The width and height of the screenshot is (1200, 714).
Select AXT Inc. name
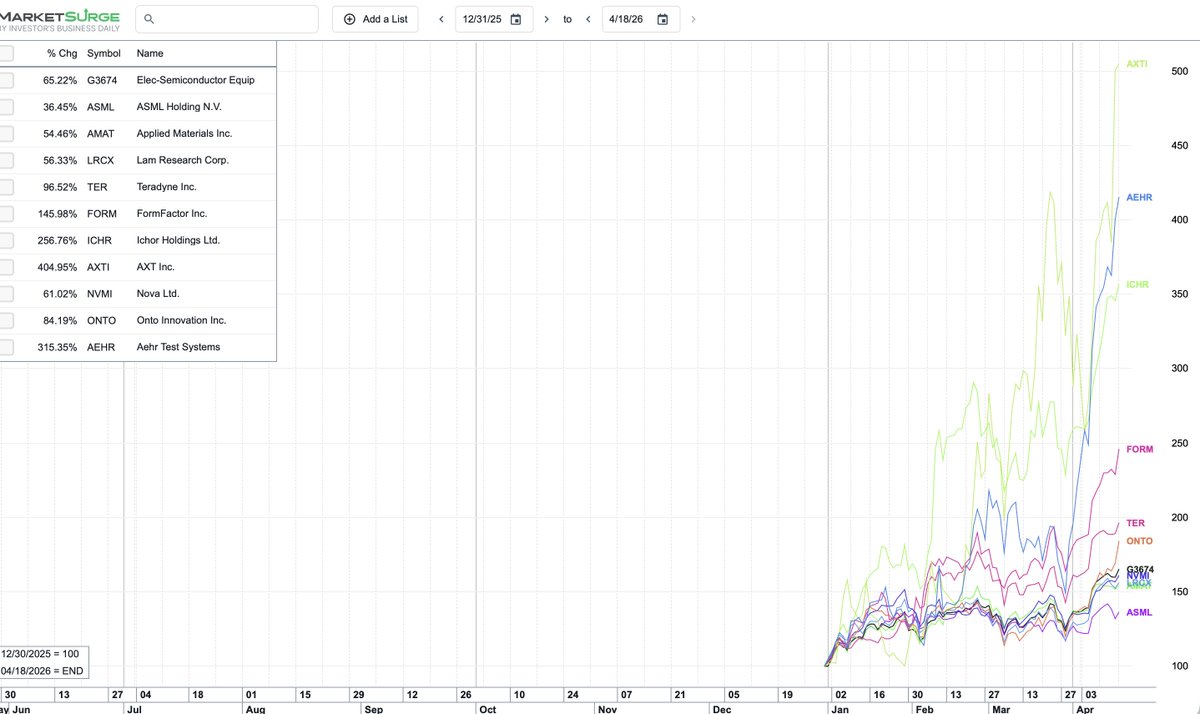(x=156, y=267)
